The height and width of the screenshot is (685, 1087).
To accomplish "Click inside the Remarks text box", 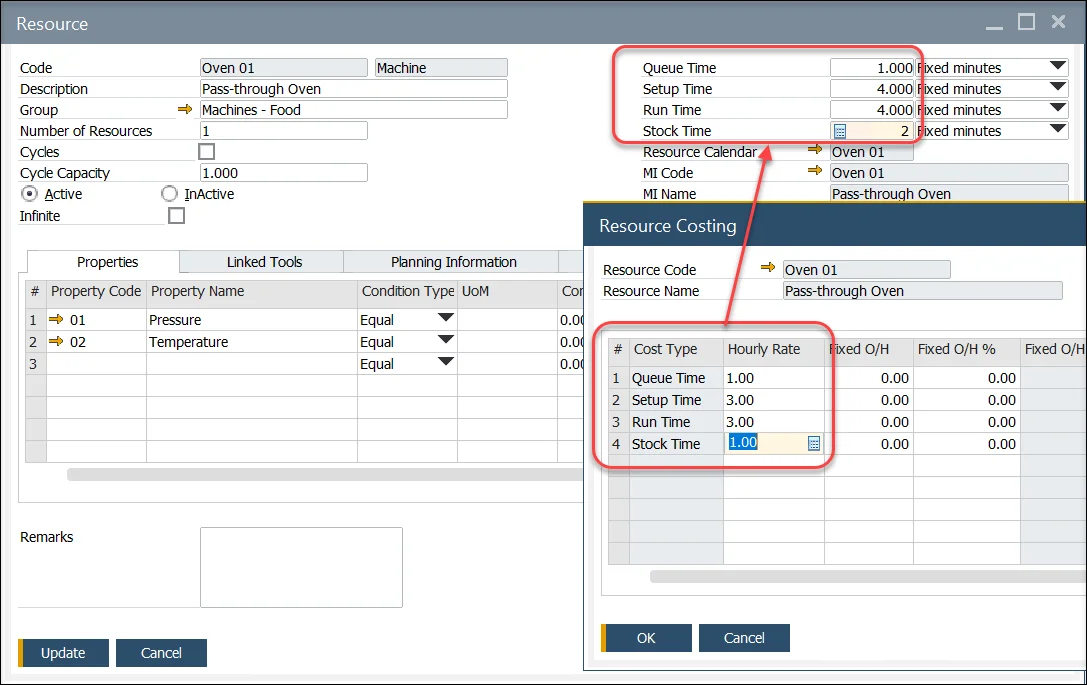I will point(300,567).
